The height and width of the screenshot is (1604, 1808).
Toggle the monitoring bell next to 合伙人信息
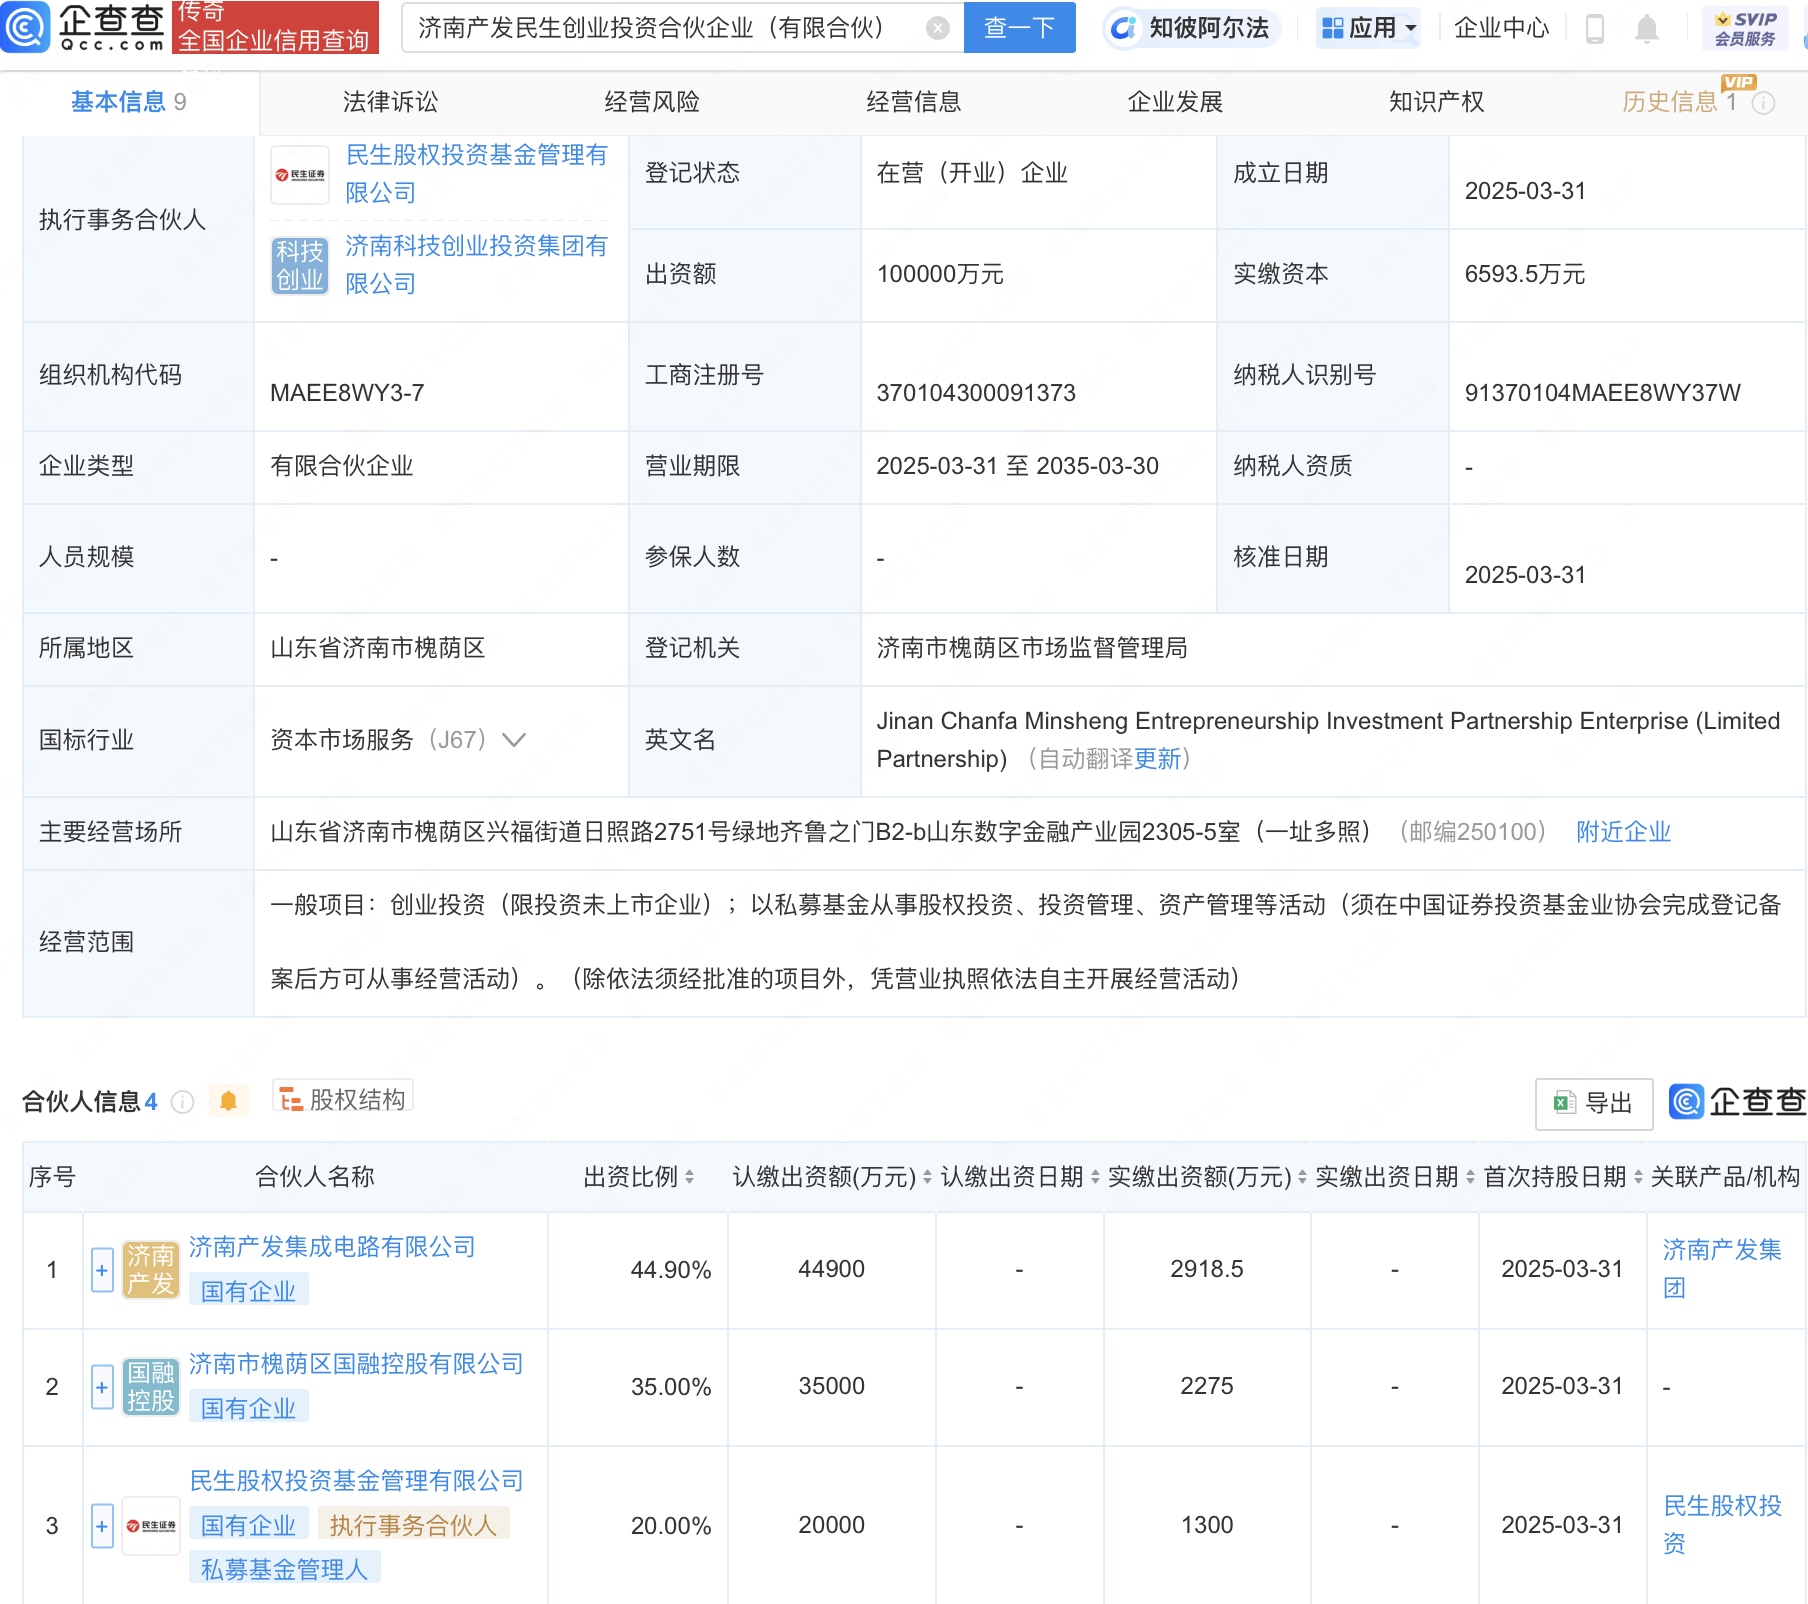pos(228,1100)
